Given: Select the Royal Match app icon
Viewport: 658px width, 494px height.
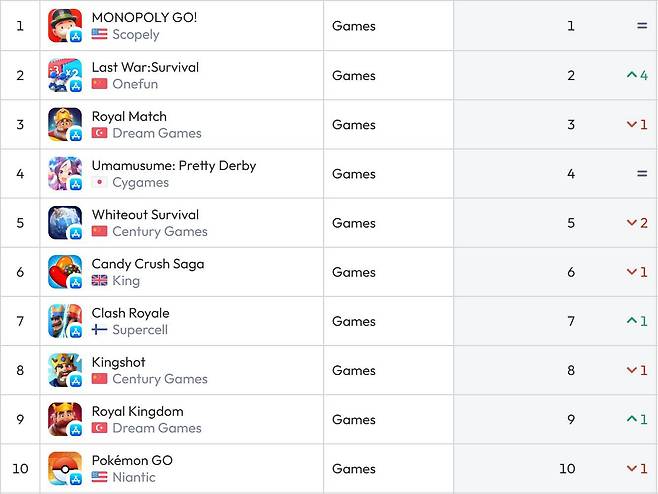Looking at the screenshot, I should coord(65,124).
